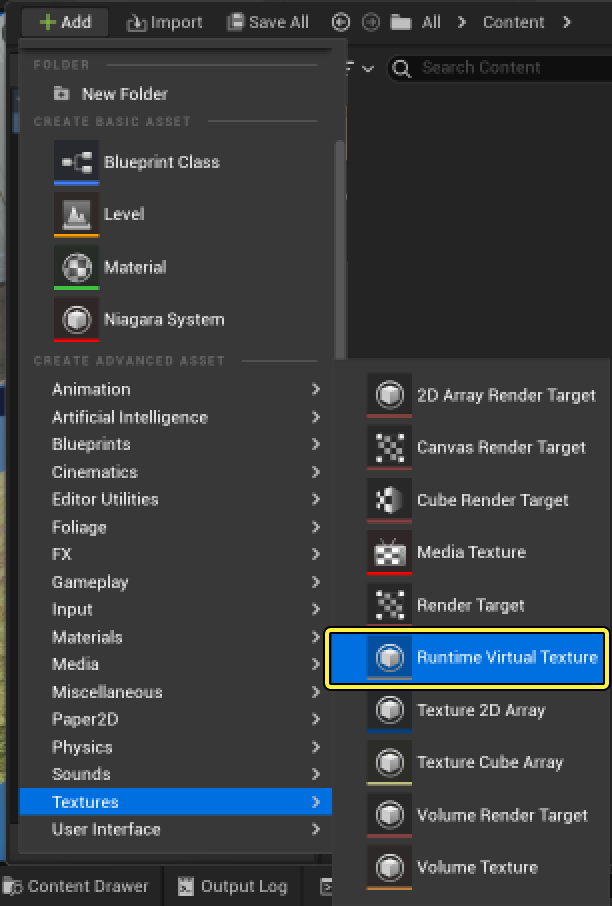612x906 pixels.
Task: Open the Gameplay submenu
Action: pyautogui.click(x=175, y=582)
